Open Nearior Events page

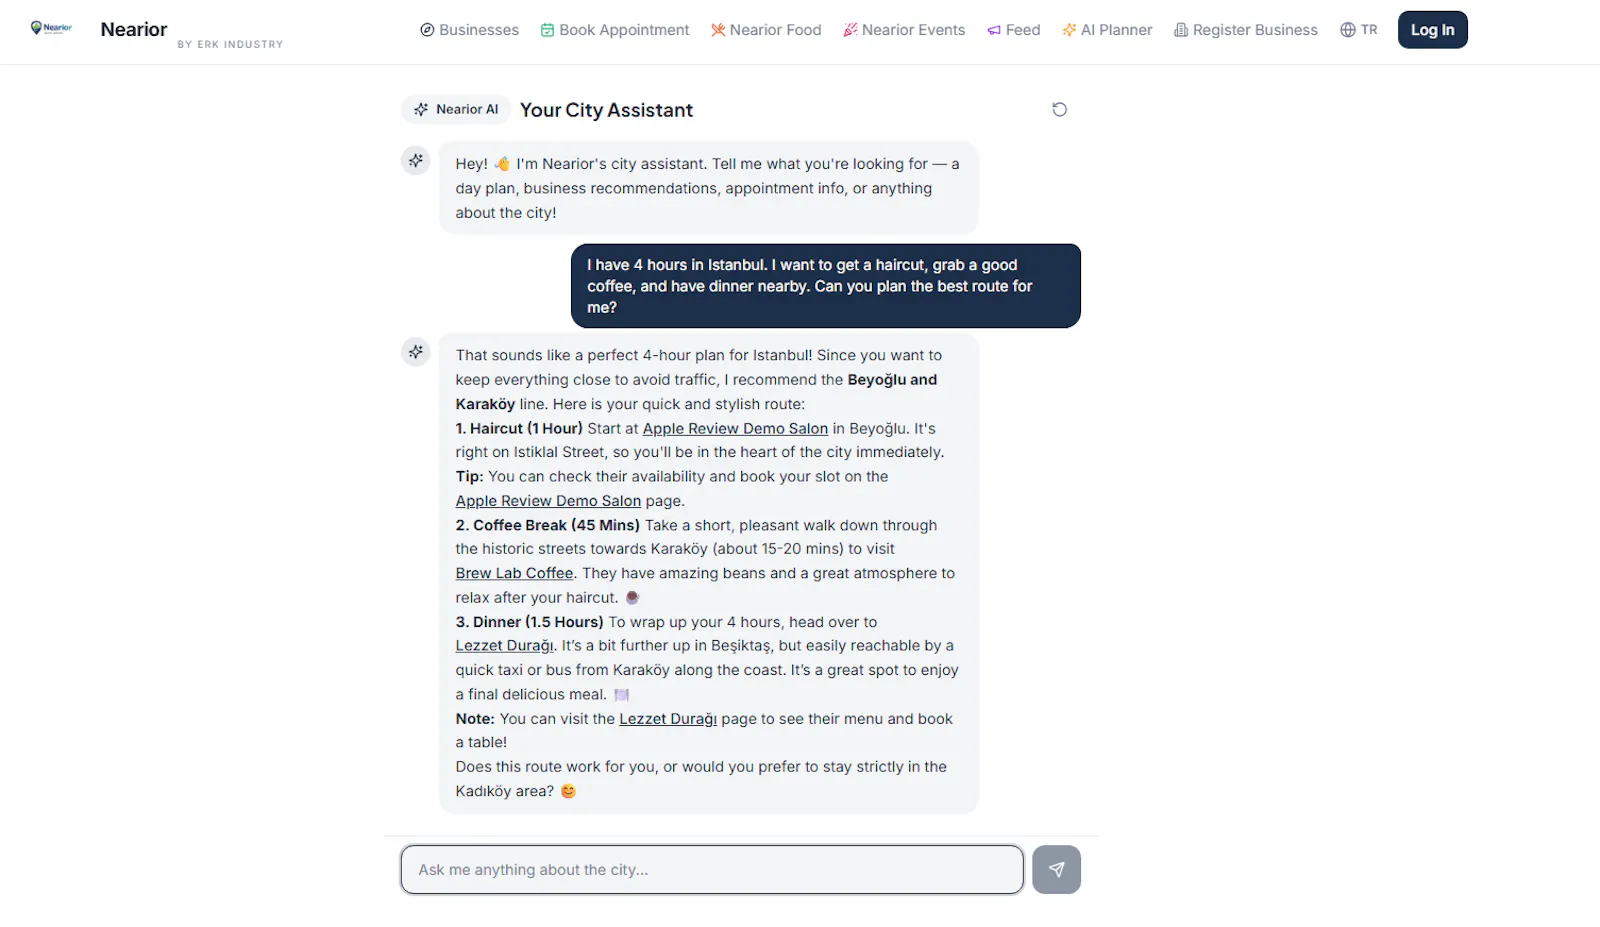[904, 30]
